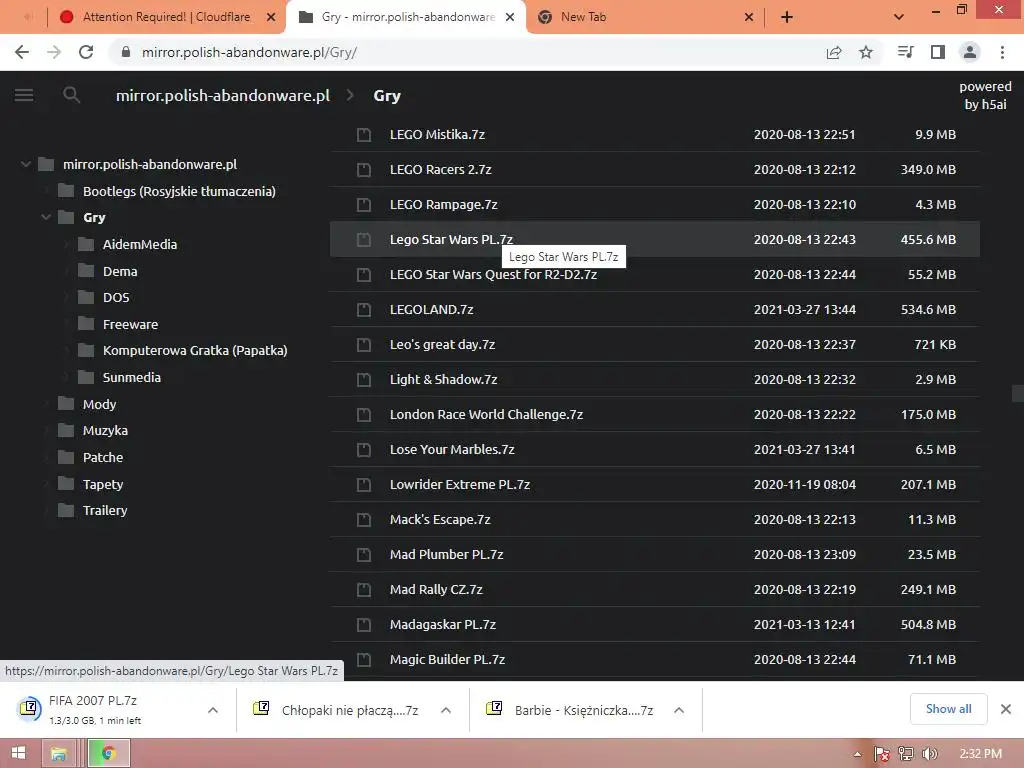
Task: Open volume speaker icon in system tray
Action: click(929, 754)
